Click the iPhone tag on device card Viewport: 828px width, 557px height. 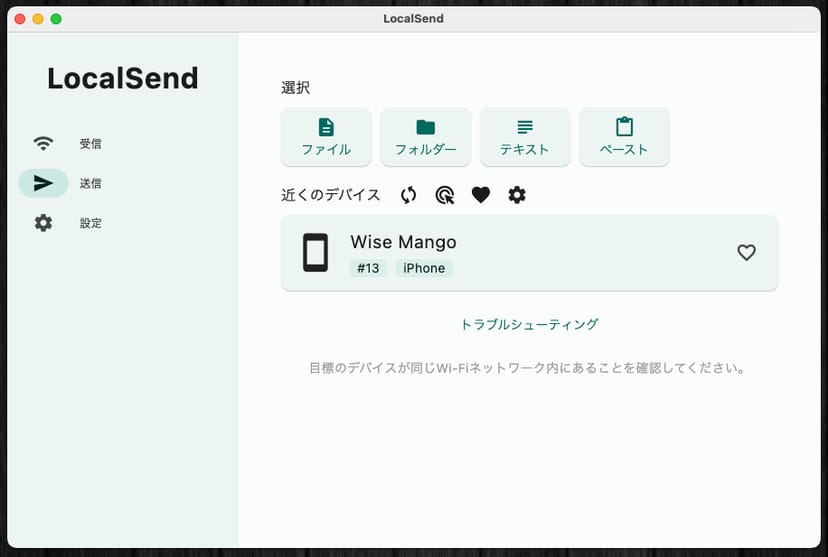pyautogui.click(x=424, y=268)
